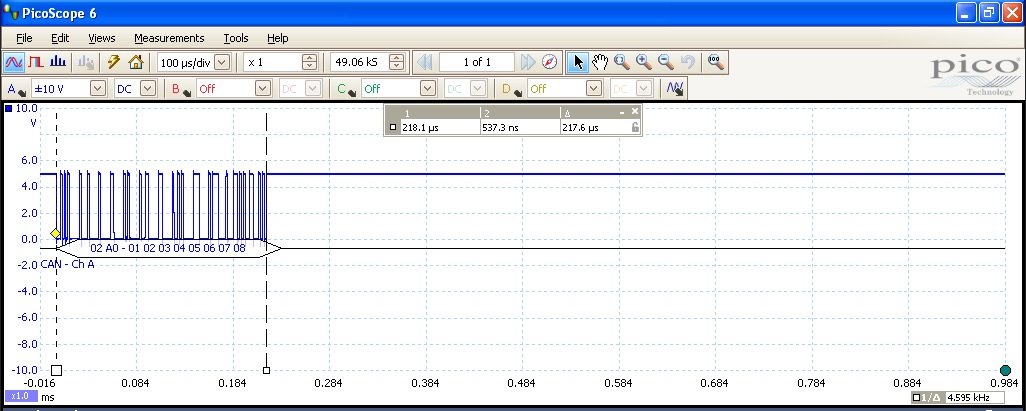
Task: Select the window zoom tool
Action: click(622, 62)
